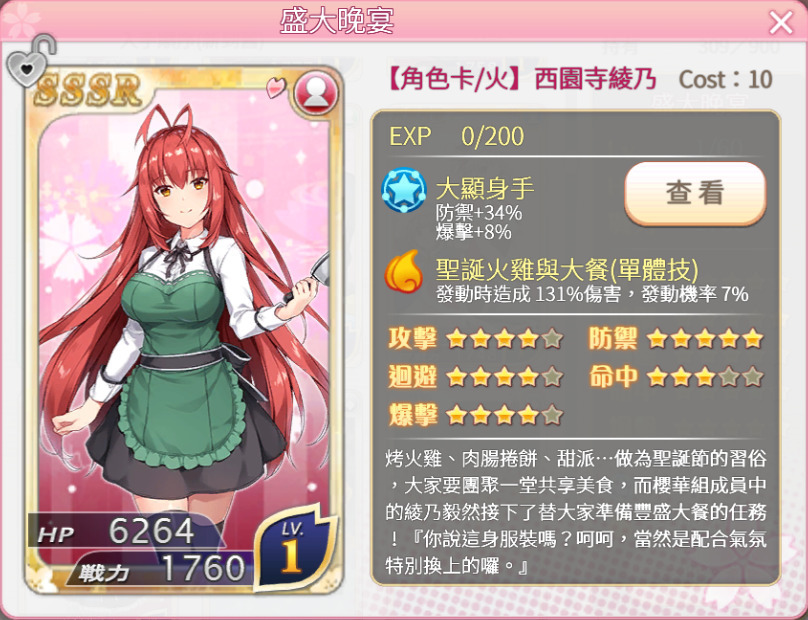Click the LV. 1 level badge

(x=295, y=548)
